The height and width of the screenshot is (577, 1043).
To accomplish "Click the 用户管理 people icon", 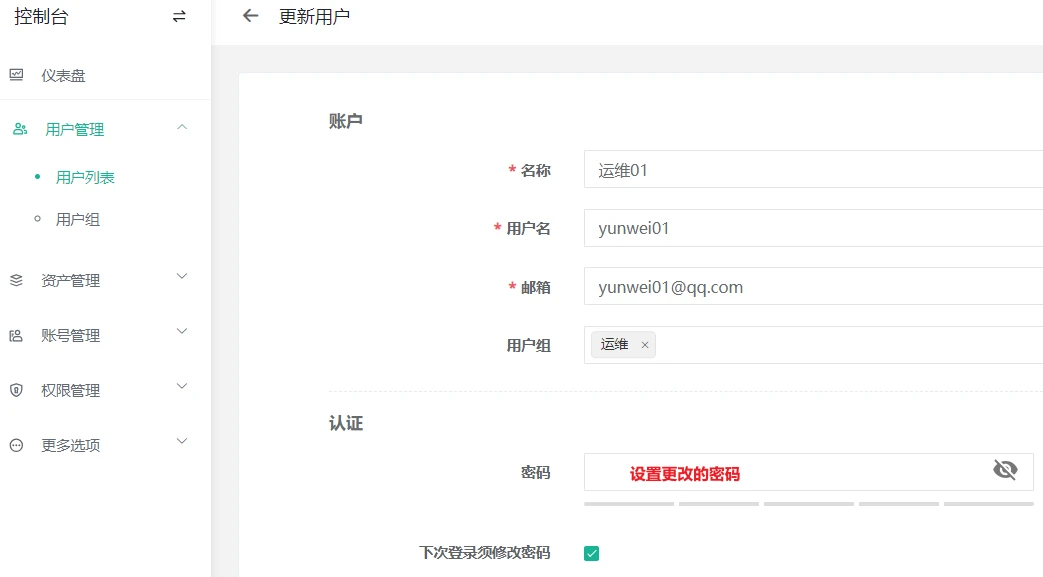I will (x=20, y=129).
